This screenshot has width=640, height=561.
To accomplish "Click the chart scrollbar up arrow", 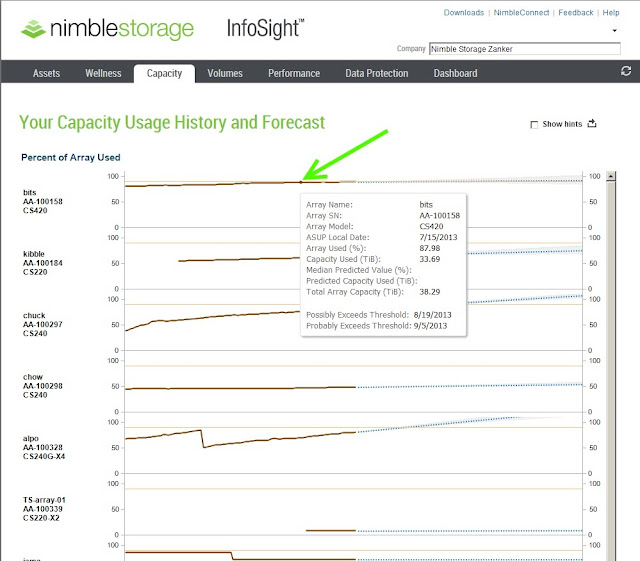I will (611, 176).
